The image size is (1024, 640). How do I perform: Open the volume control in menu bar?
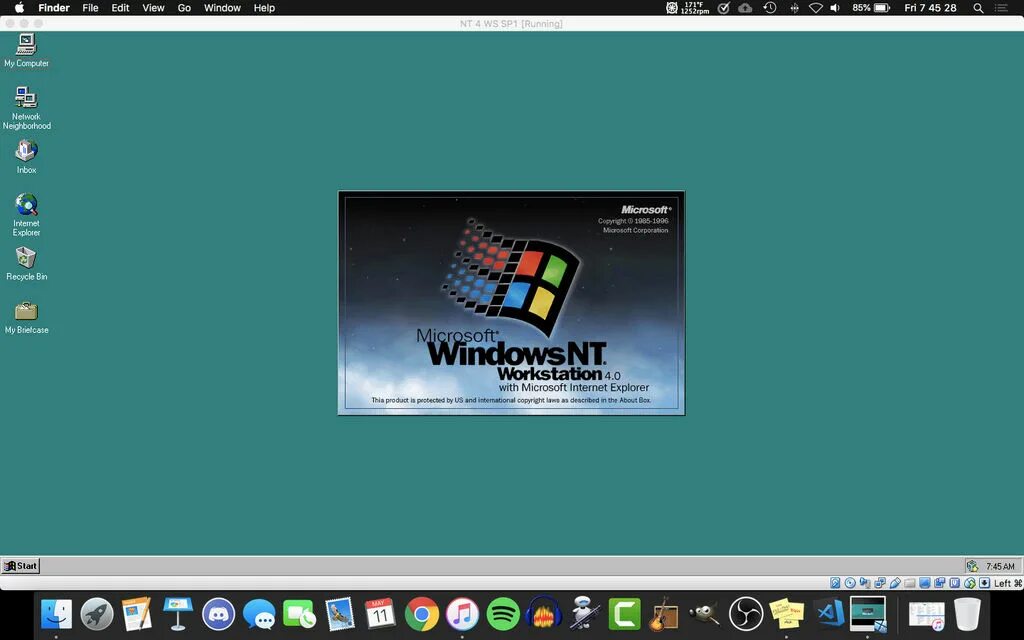tap(835, 8)
